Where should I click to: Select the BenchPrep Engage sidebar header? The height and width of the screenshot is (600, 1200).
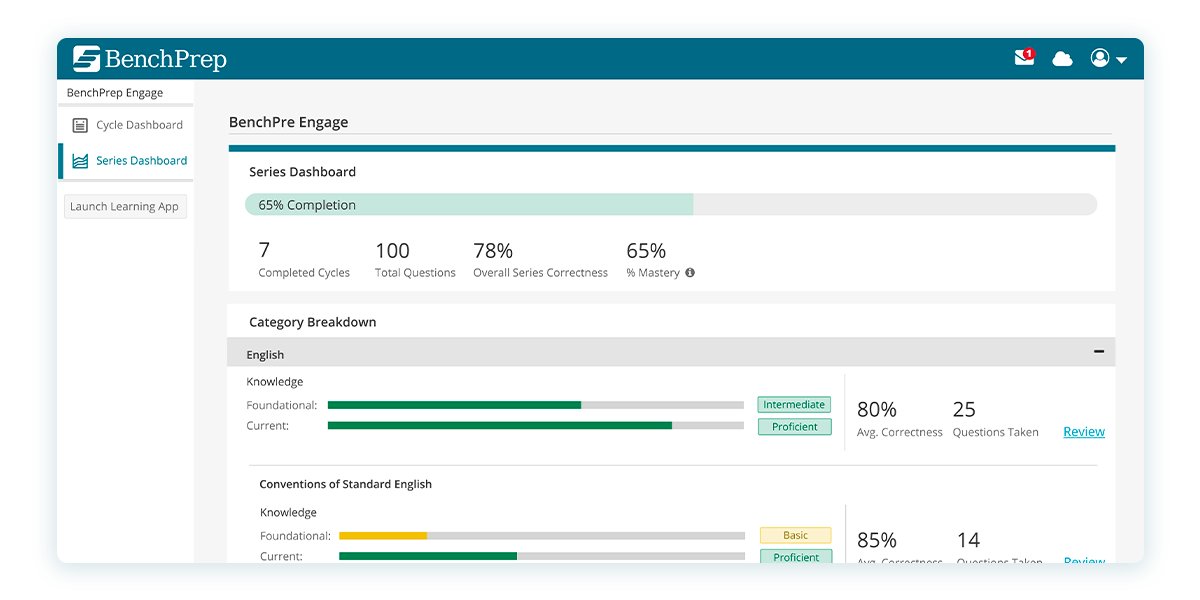(115, 93)
